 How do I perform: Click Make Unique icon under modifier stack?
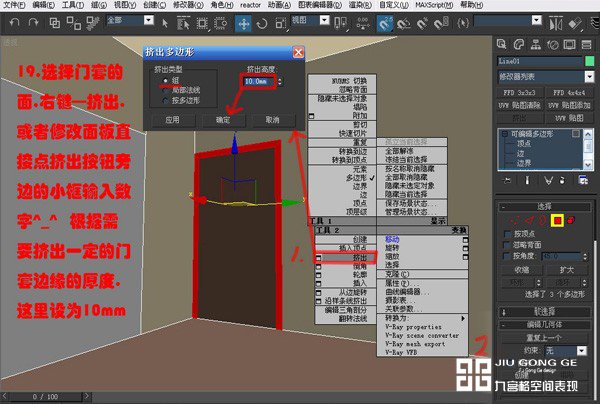[548, 180]
